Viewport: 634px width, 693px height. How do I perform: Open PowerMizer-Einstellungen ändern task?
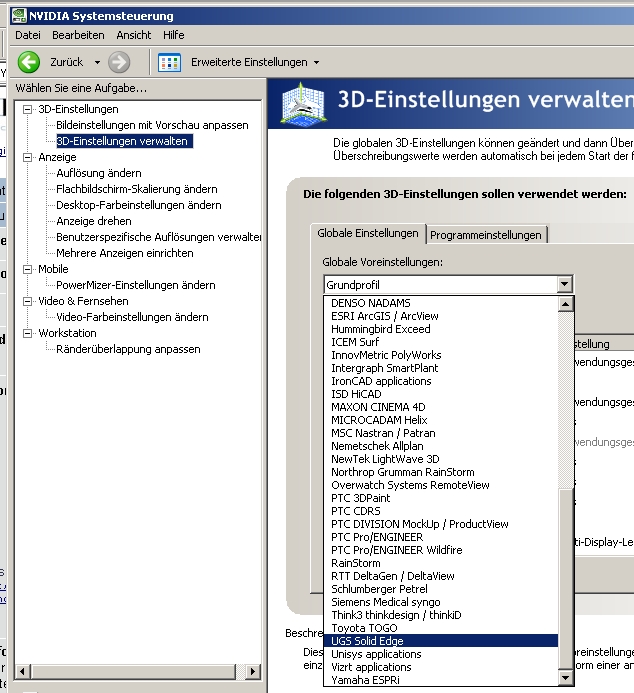(136, 285)
